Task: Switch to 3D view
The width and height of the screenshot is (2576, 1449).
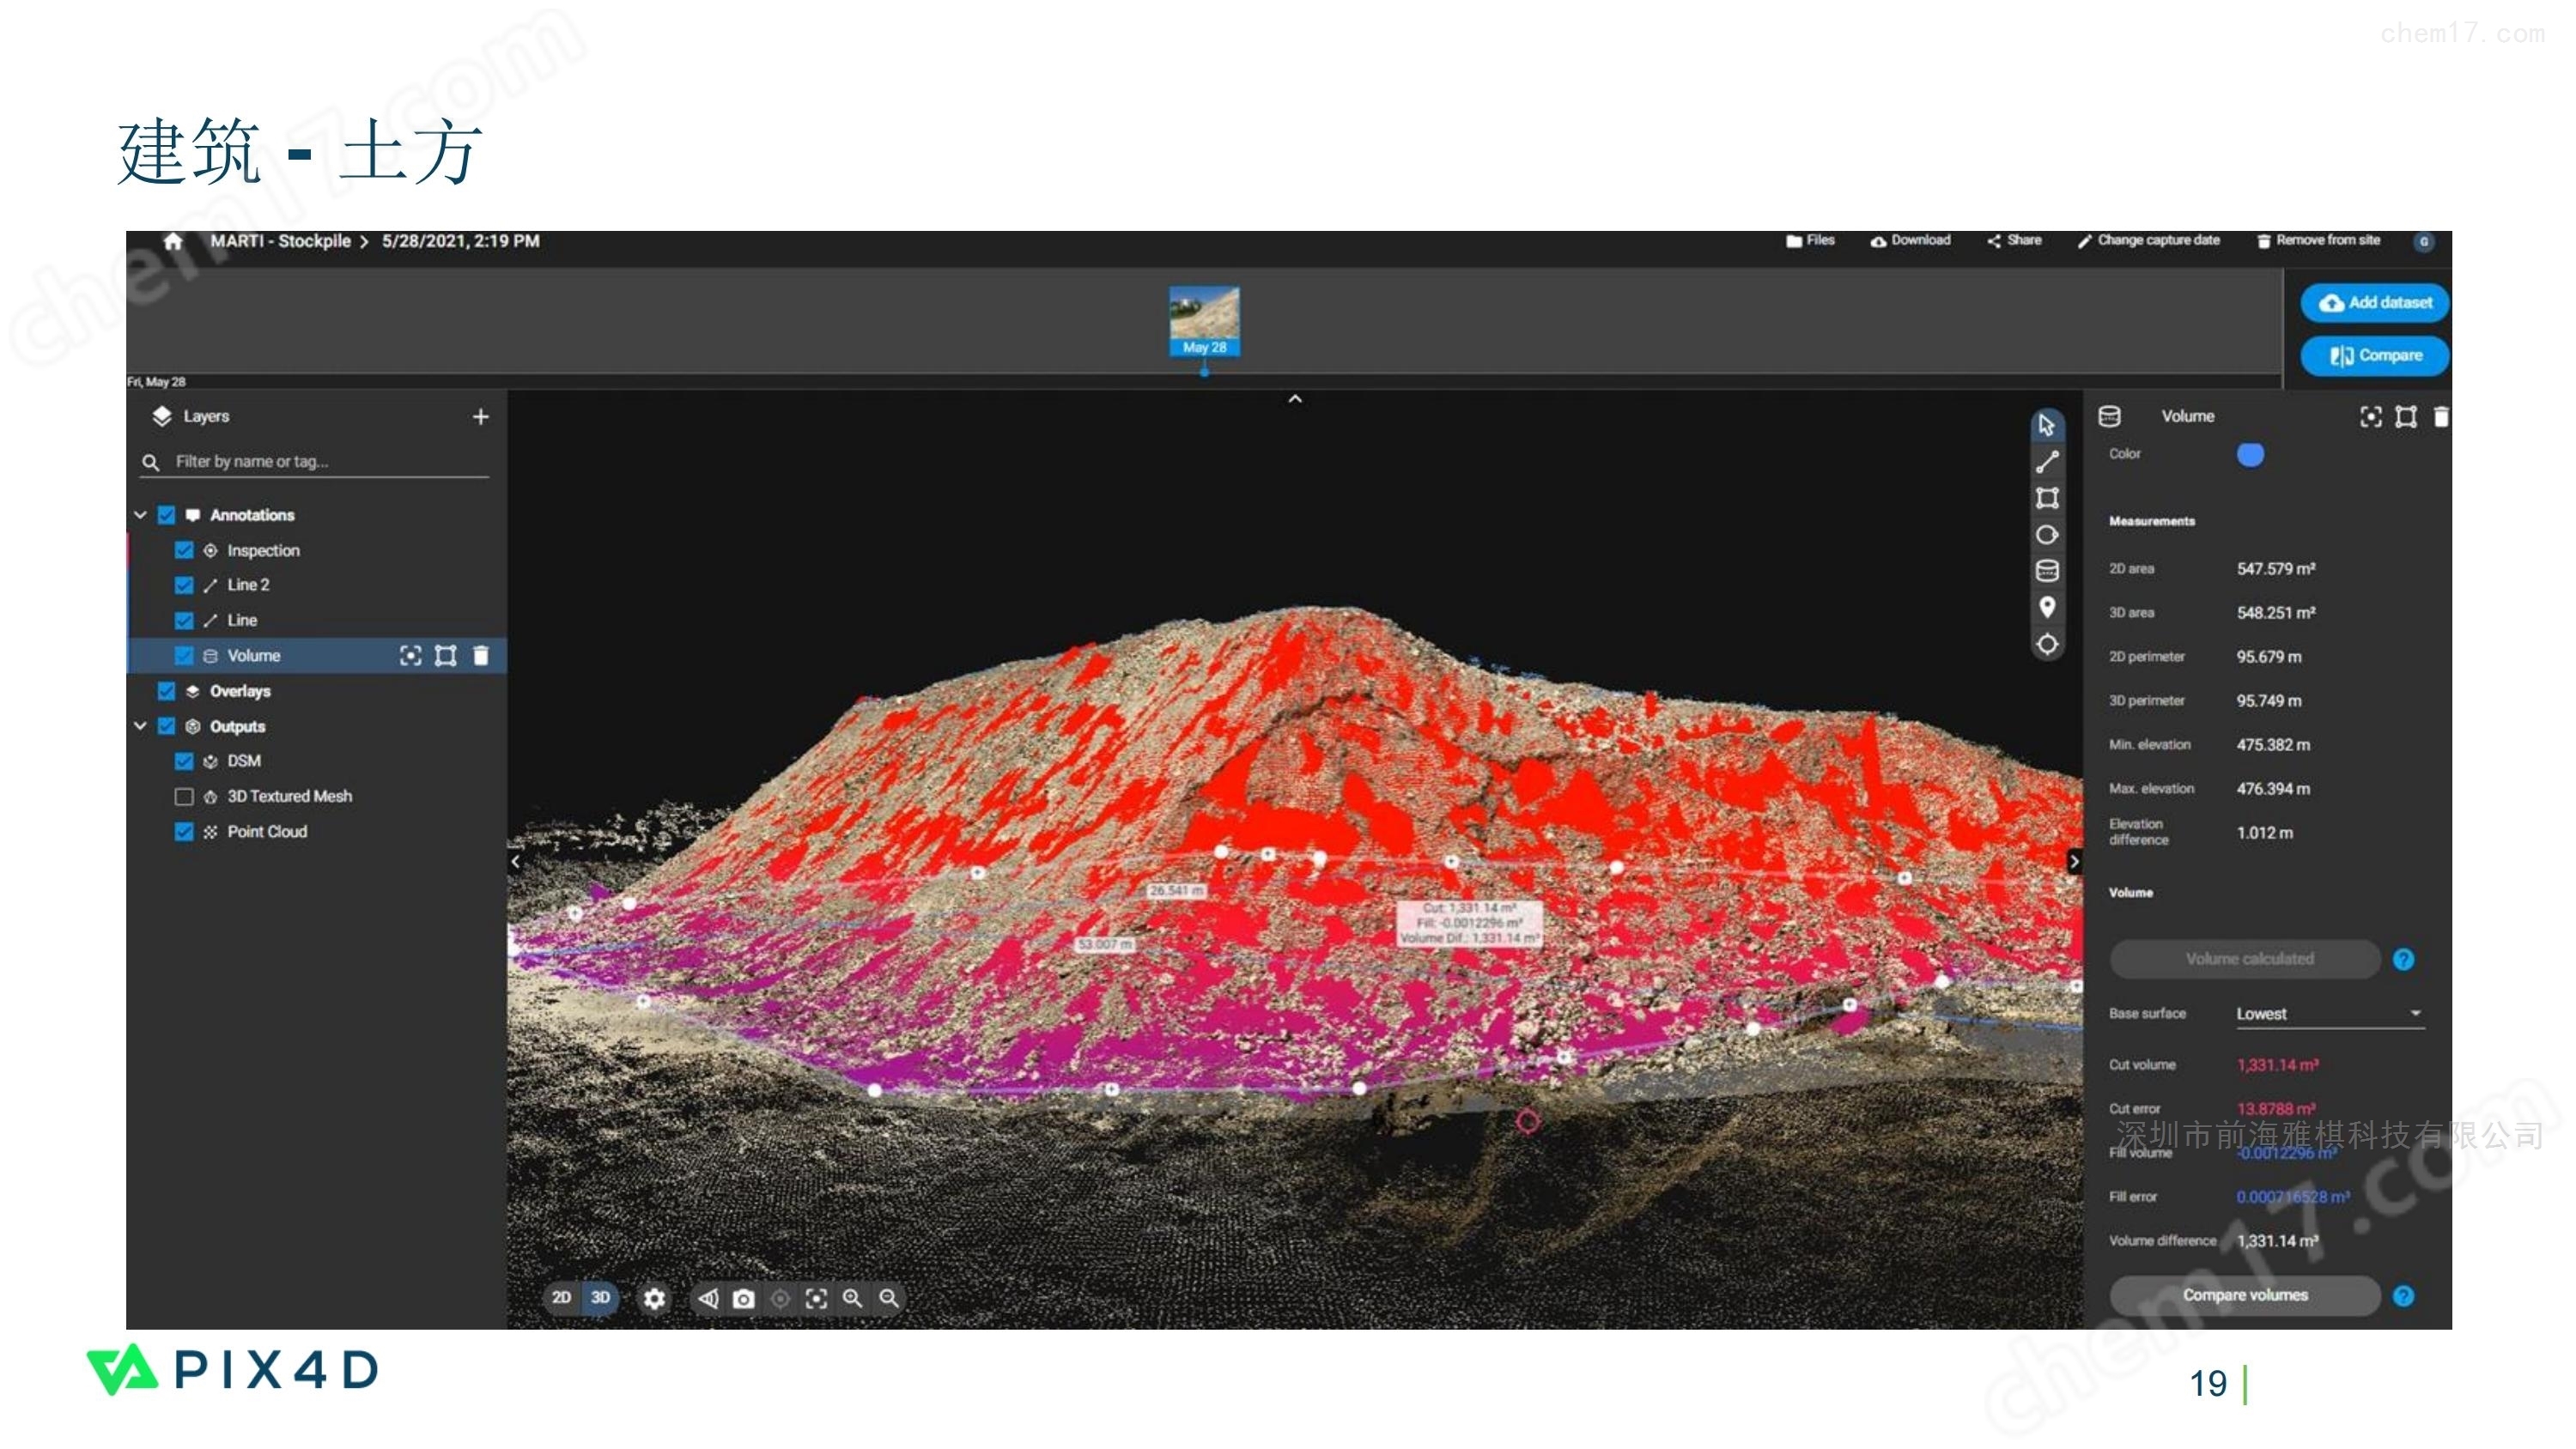Action: (x=600, y=1298)
